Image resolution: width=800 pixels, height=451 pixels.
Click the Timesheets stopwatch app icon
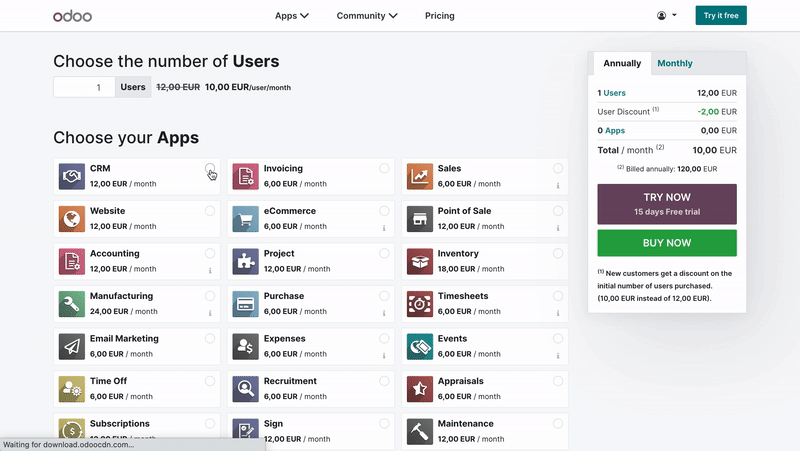pyautogui.click(x=419, y=304)
